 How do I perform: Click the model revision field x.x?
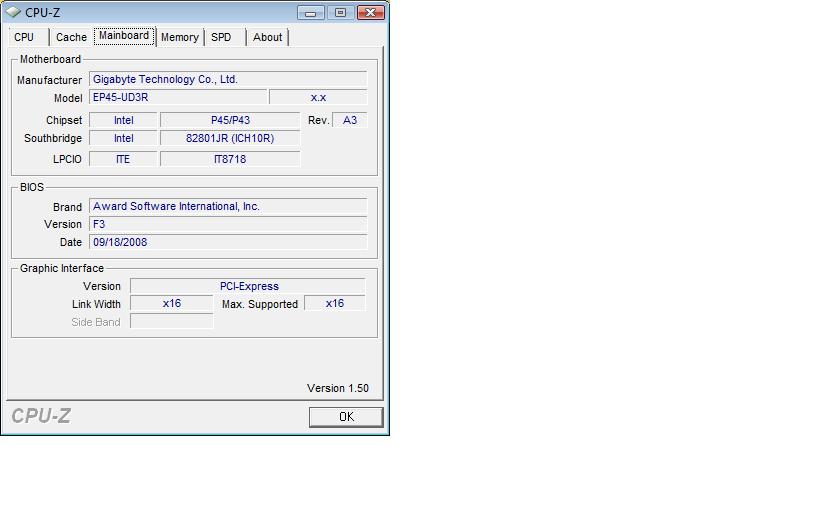tap(318, 98)
